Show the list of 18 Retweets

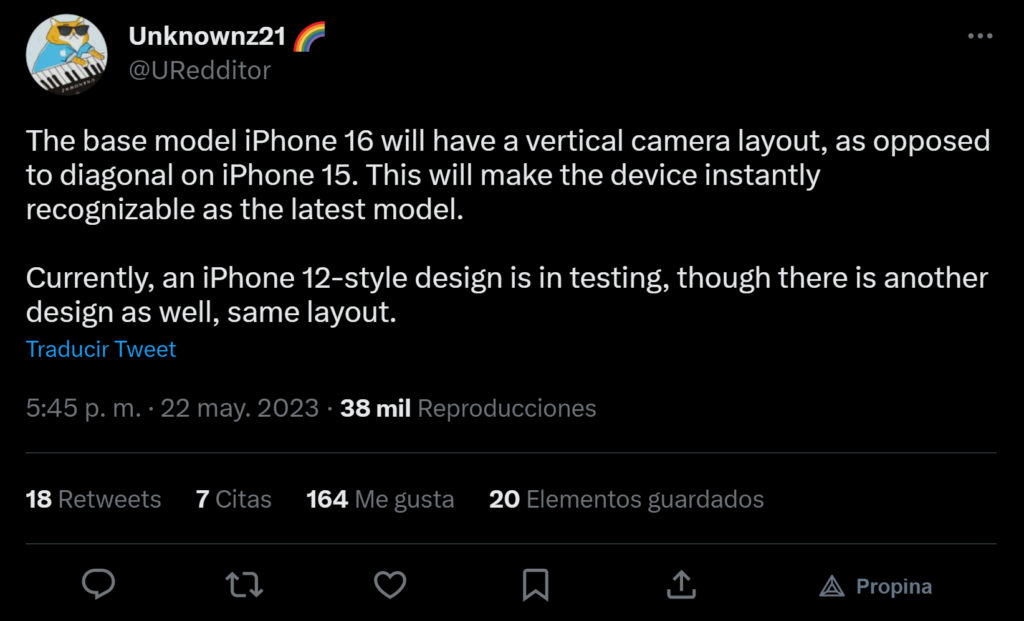pos(93,499)
